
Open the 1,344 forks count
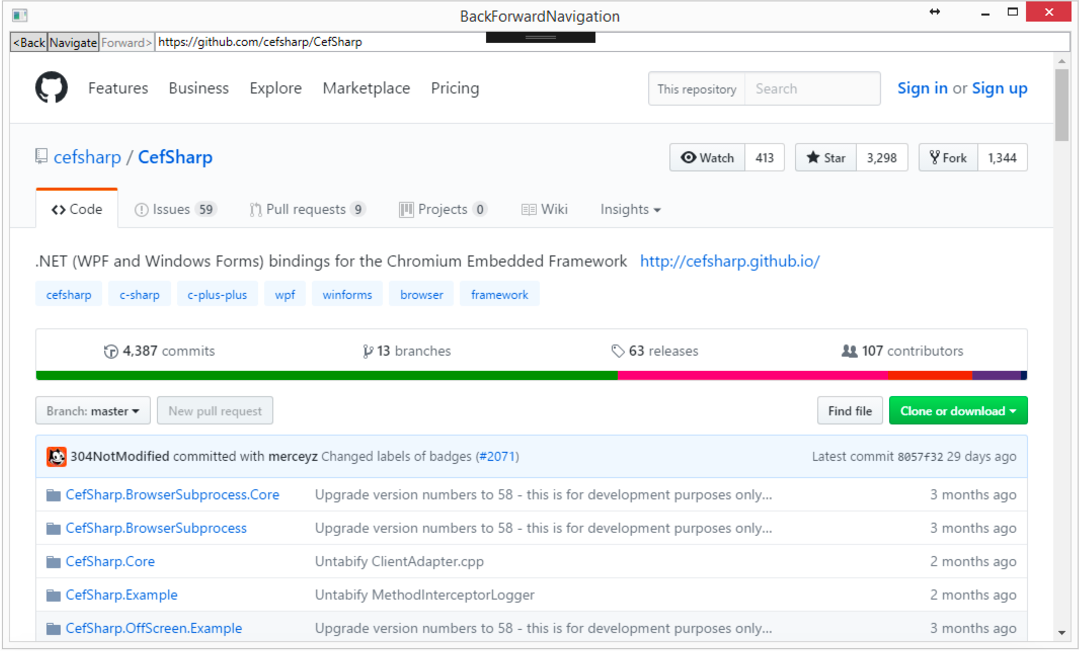1002,158
